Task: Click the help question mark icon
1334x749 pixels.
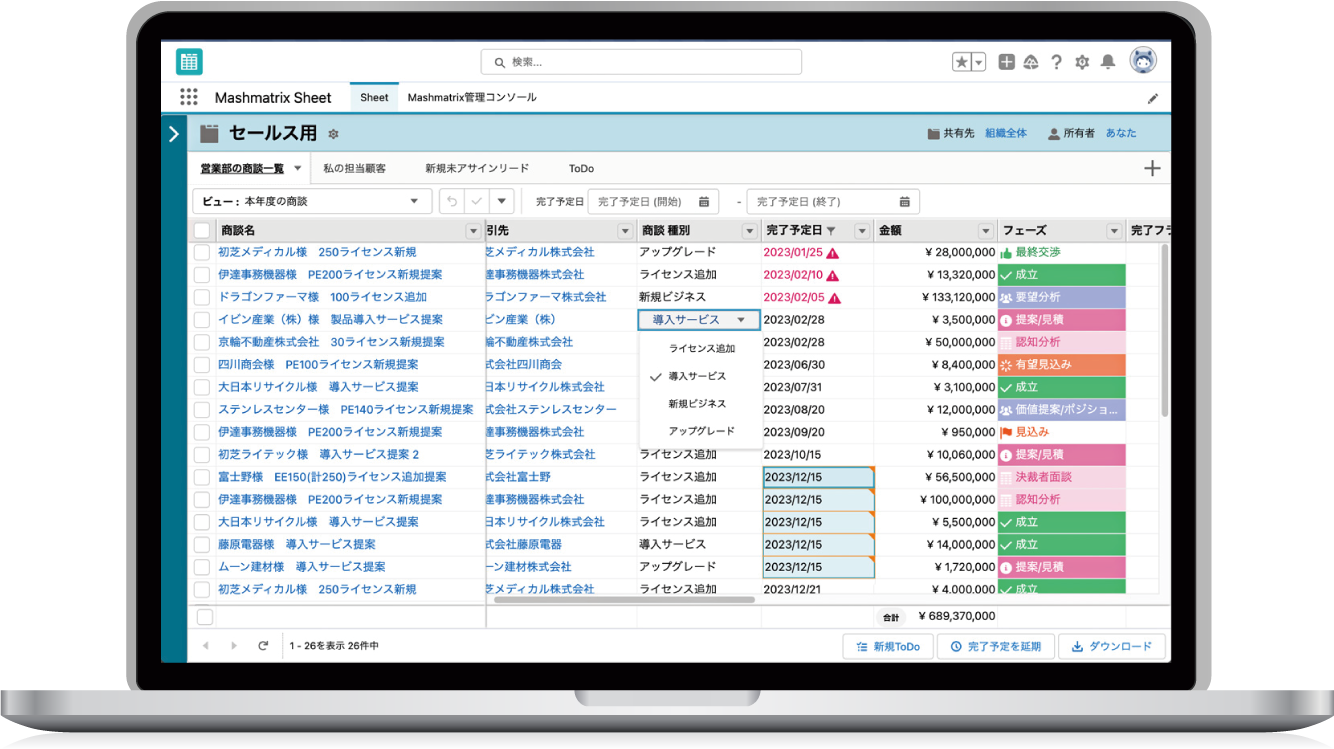Action: 1057,61
